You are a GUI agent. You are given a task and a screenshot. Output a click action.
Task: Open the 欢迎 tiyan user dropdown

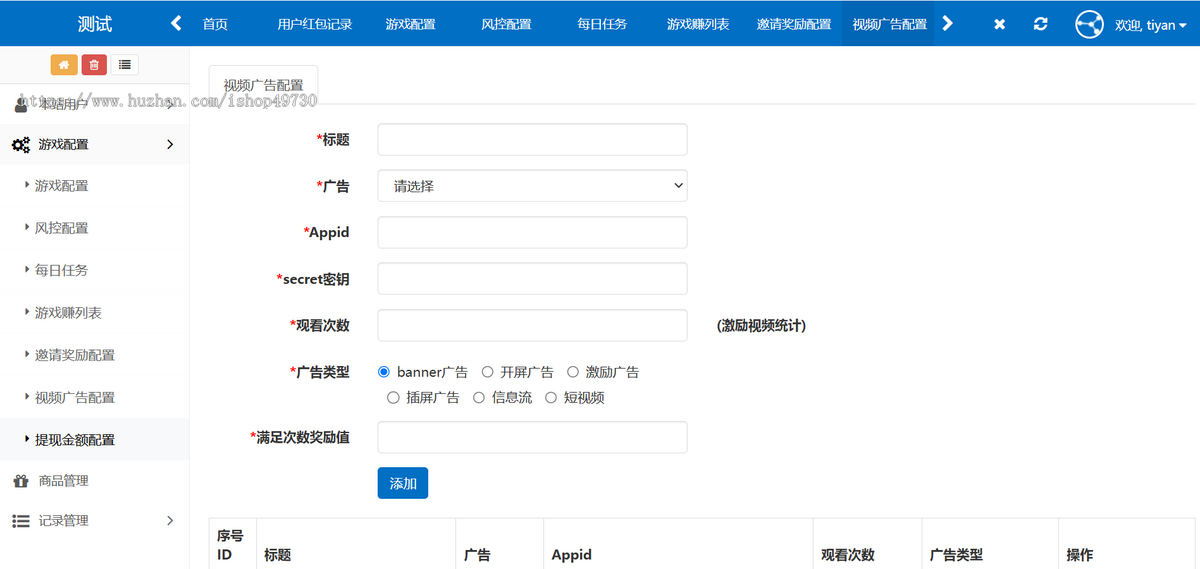pyautogui.click(x=1150, y=25)
